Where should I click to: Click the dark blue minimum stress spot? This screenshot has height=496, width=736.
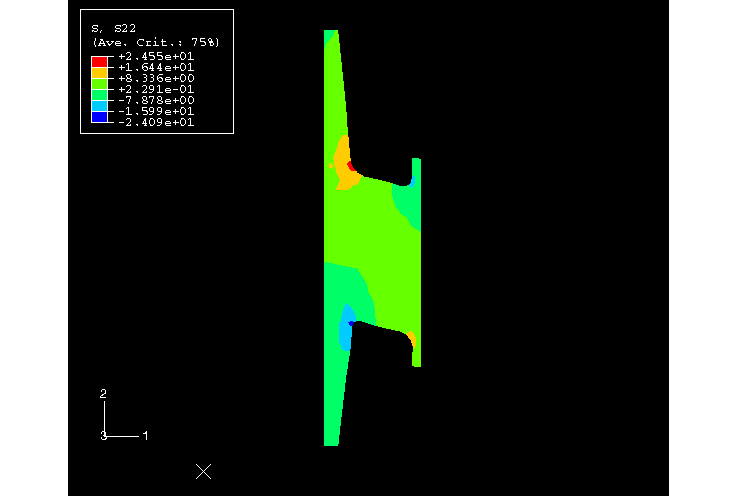tap(350, 323)
